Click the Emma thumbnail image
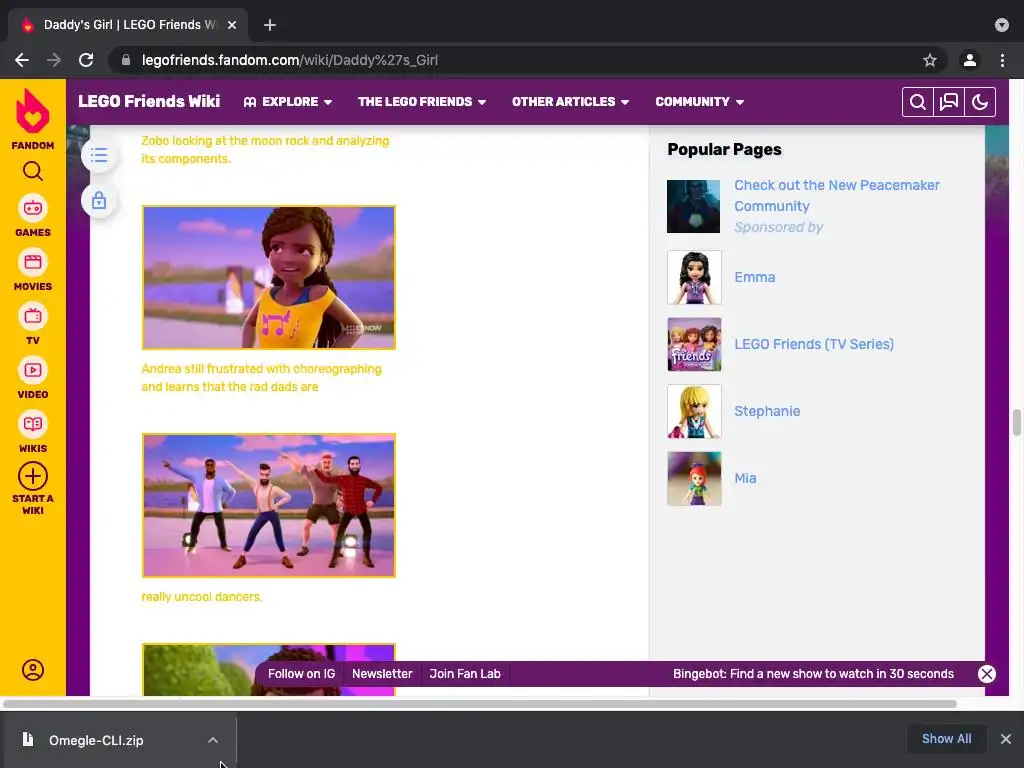The height and width of the screenshot is (768, 1024). 694,277
